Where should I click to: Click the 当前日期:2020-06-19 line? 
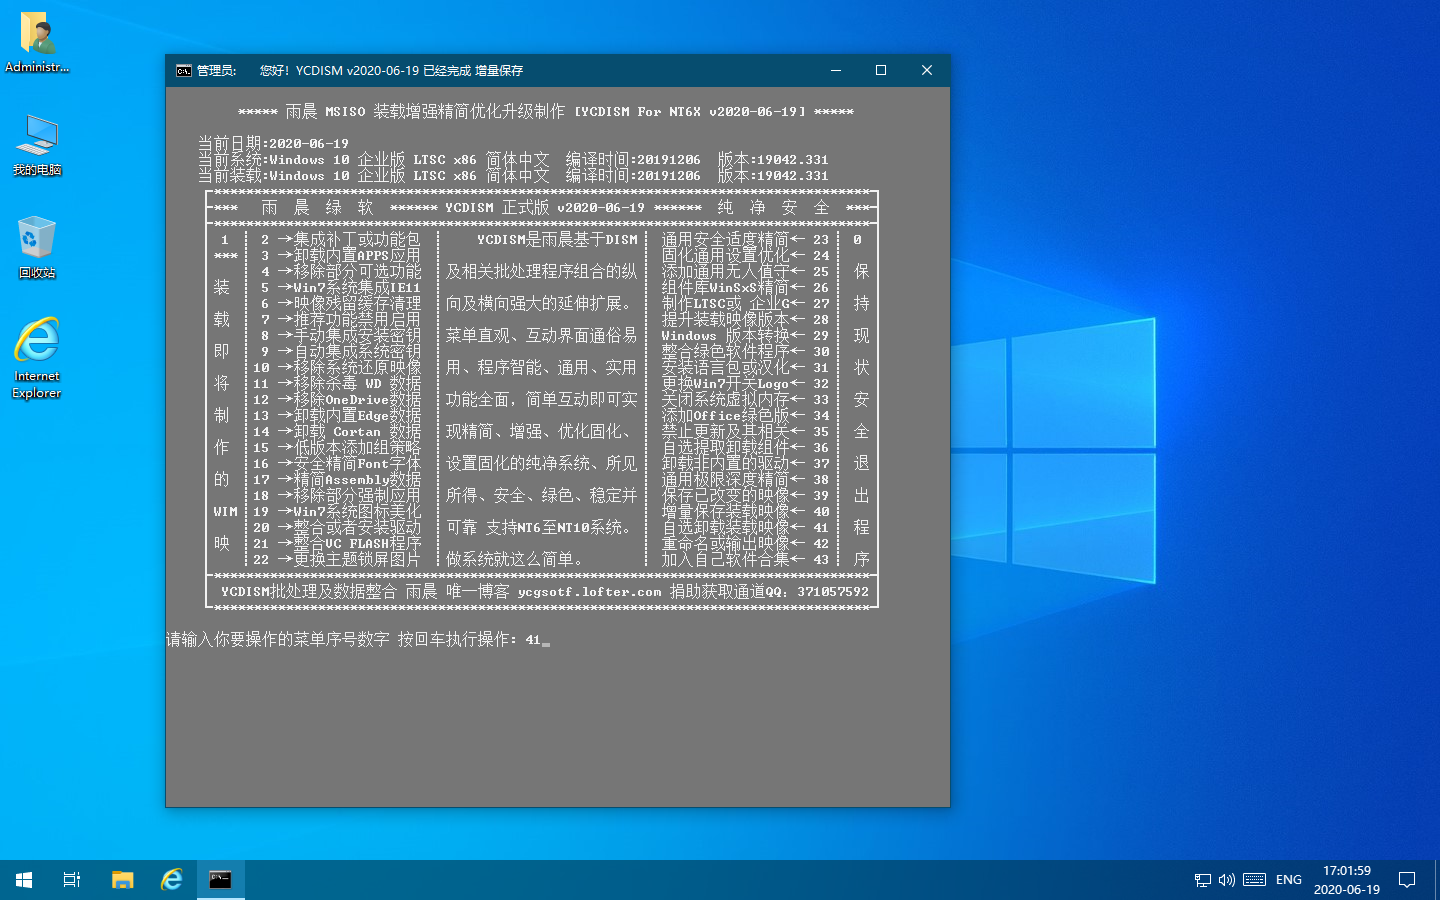[273, 144]
